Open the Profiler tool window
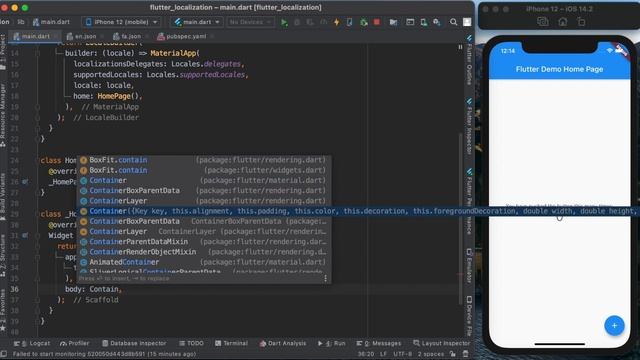The image size is (640, 360). coord(74,343)
